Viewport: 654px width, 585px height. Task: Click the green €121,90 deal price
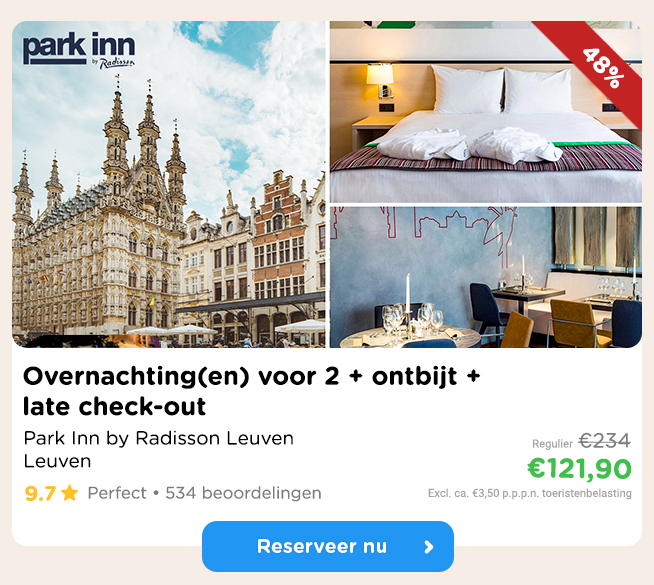tap(579, 469)
